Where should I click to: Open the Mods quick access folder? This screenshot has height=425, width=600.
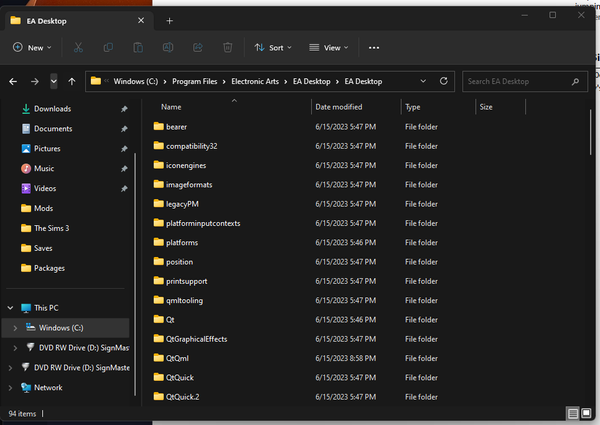click(43, 208)
